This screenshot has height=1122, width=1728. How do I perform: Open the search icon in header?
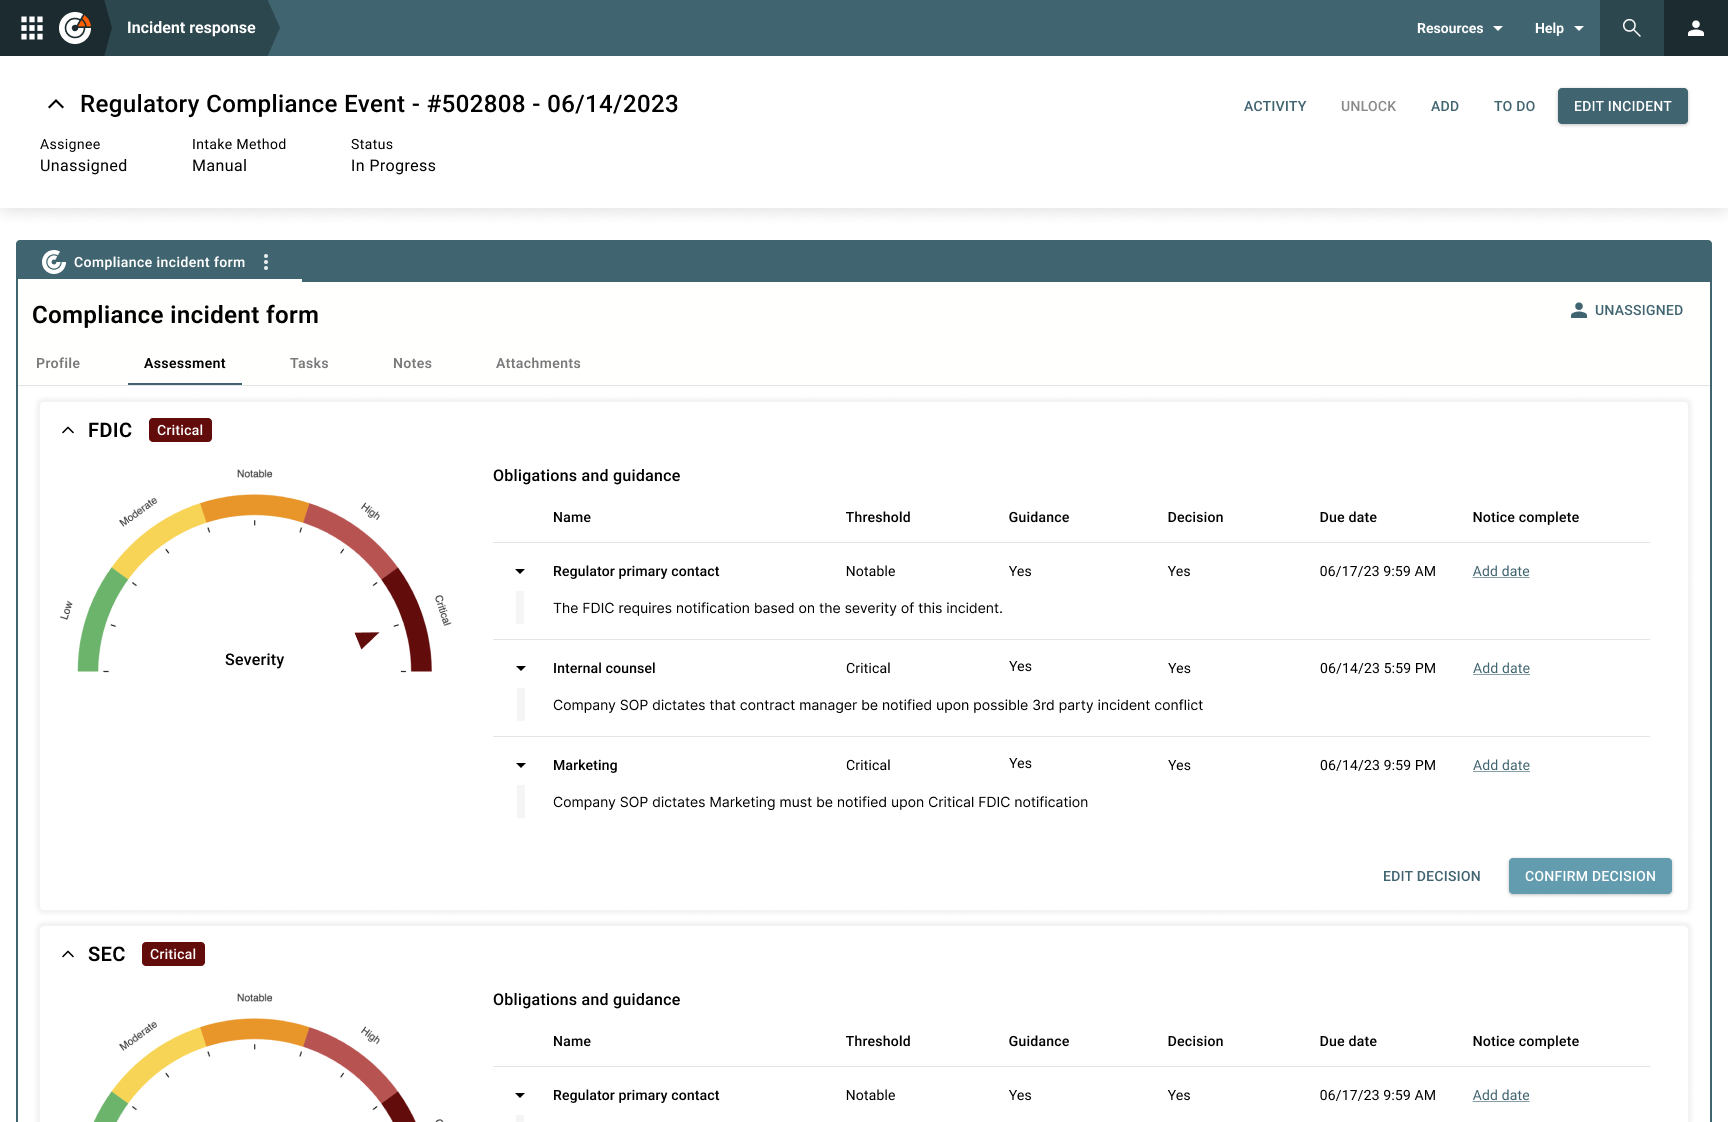(x=1632, y=28)
